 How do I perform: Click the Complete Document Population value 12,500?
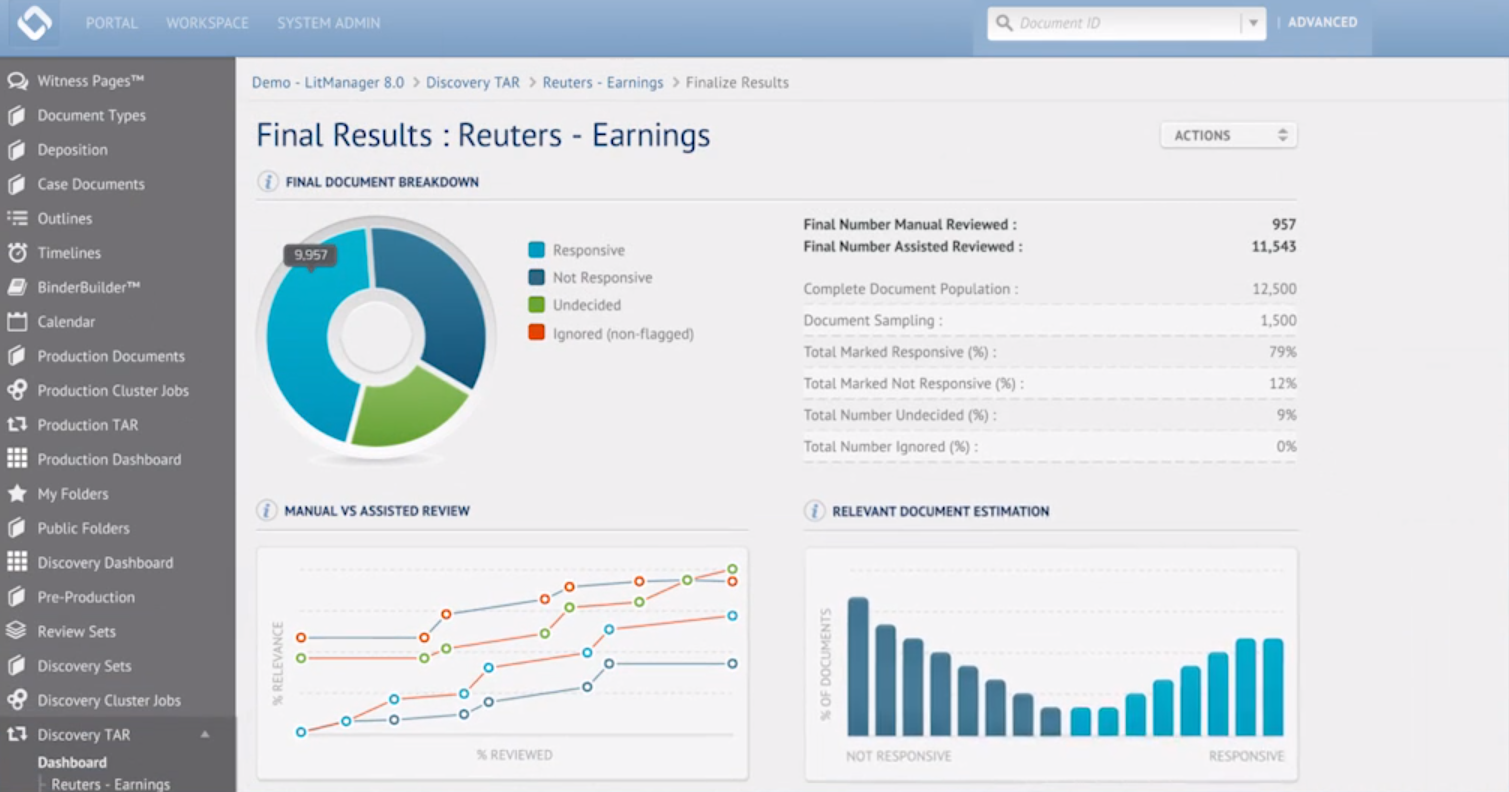(x=1274, y=289)
